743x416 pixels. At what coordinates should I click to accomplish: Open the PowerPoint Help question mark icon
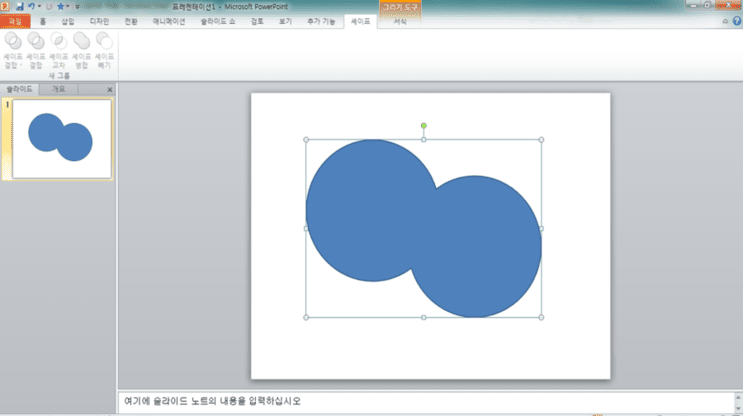pos(737,21)
